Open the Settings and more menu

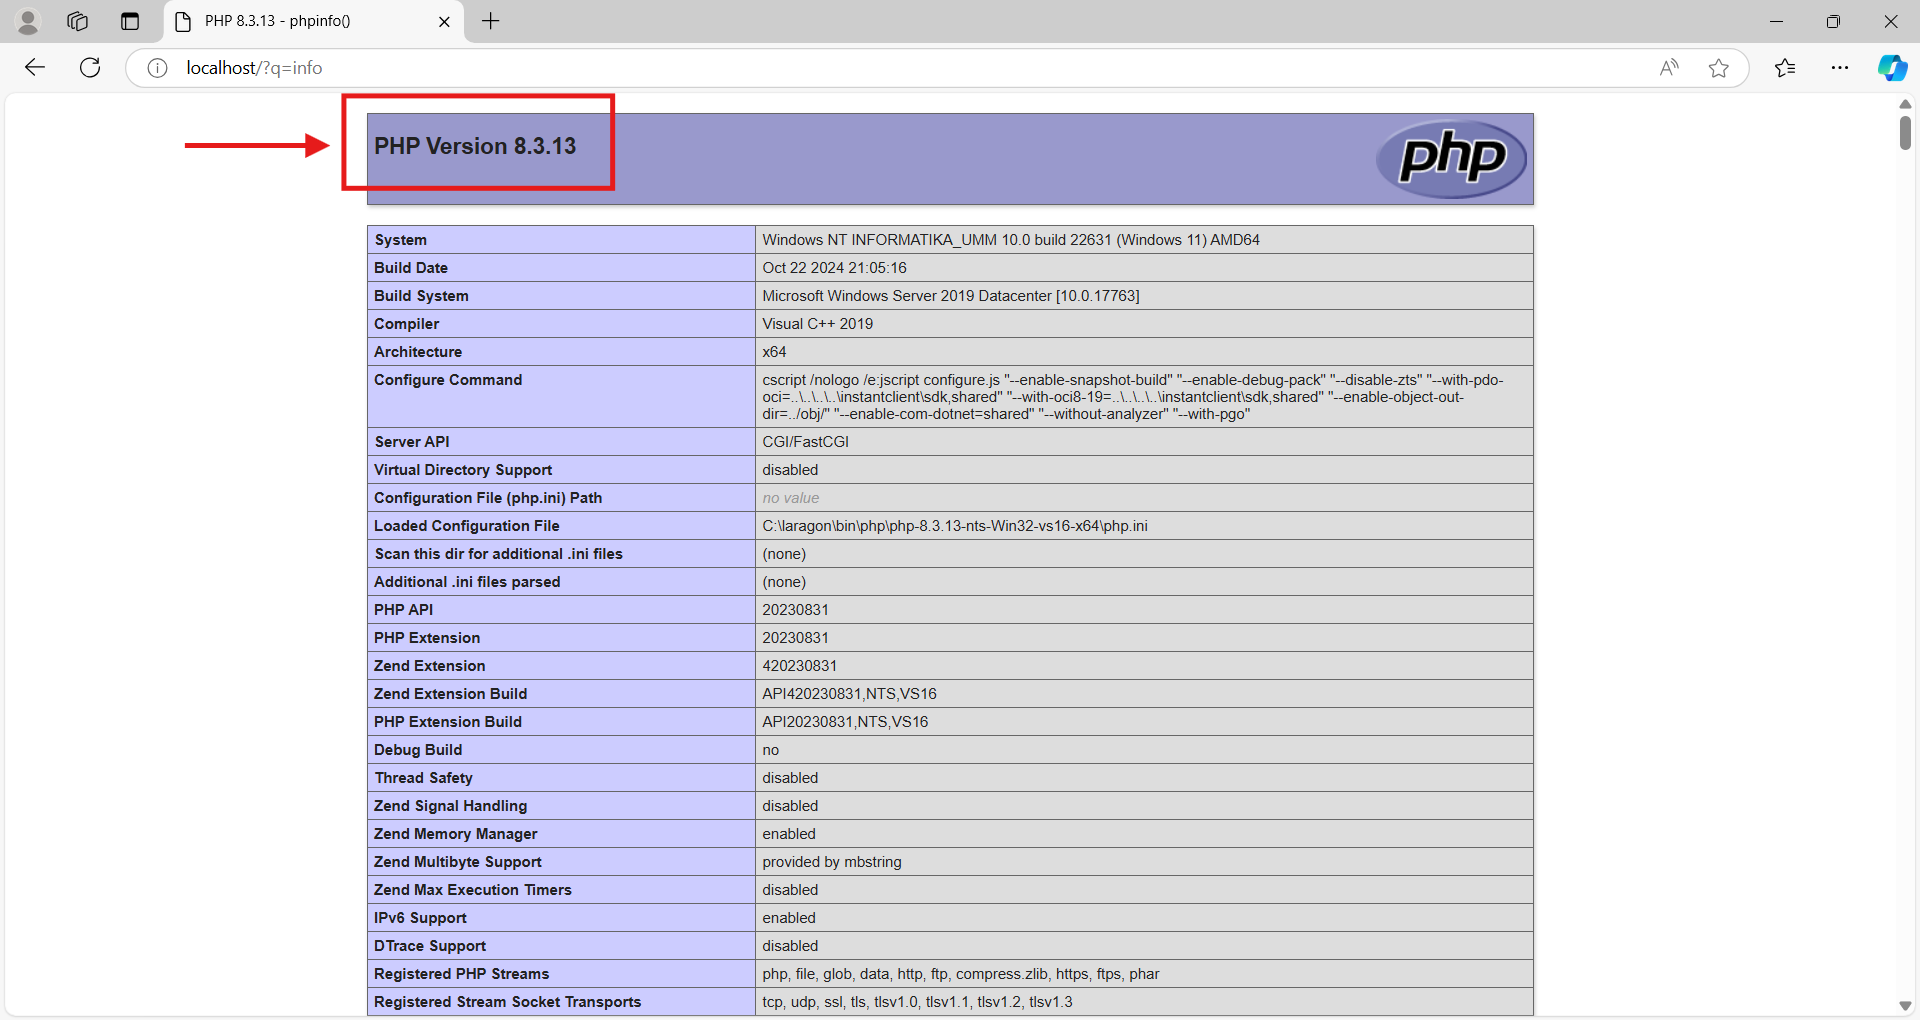[x=1841, y=67]
